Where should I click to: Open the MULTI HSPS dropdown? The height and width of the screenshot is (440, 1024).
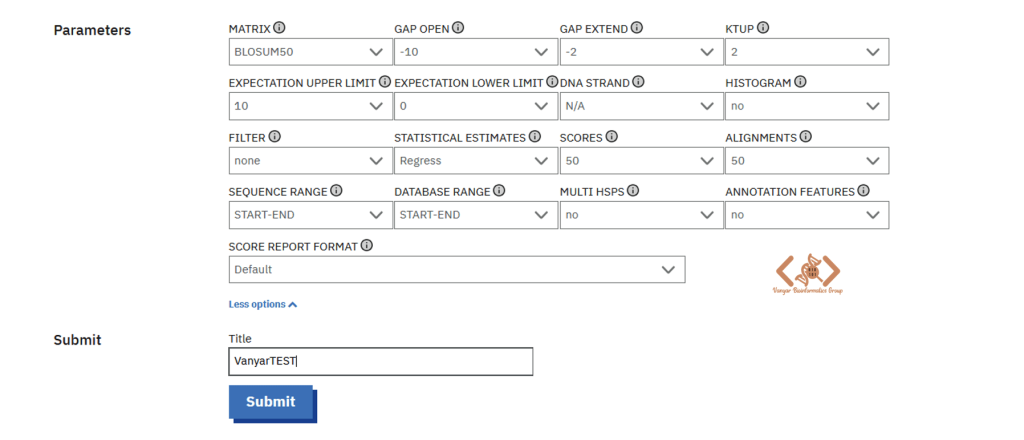tap(641, 215)
